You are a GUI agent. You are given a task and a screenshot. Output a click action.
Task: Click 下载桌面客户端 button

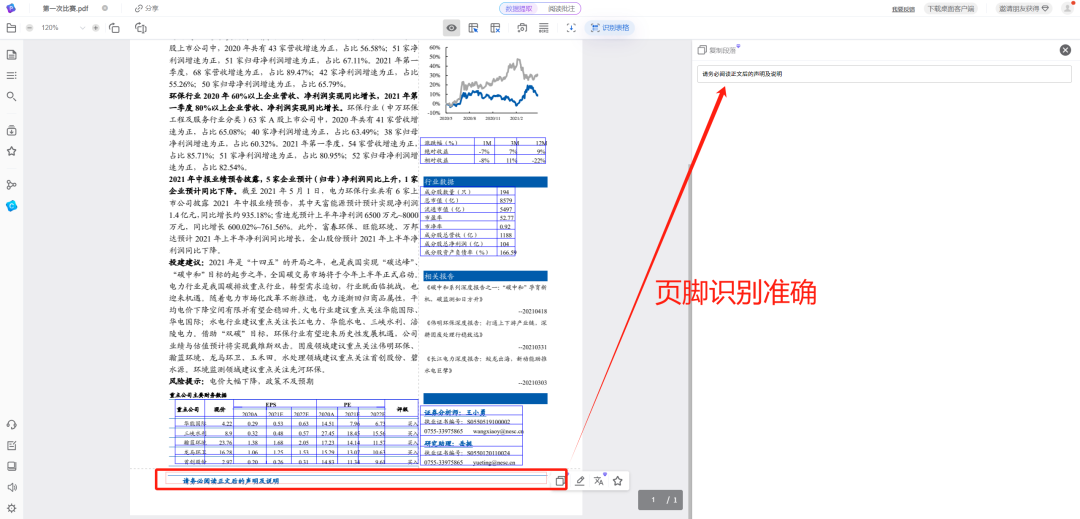click(951, 9)
